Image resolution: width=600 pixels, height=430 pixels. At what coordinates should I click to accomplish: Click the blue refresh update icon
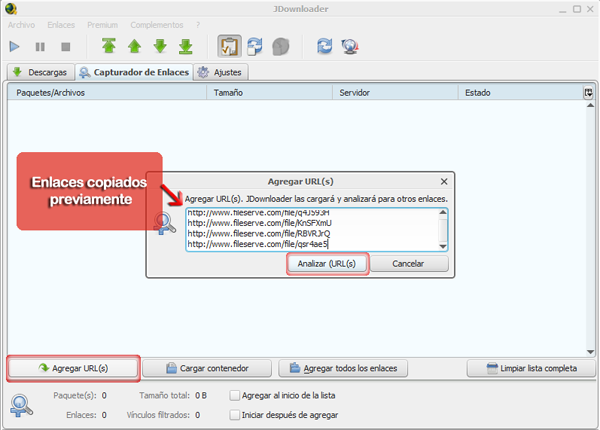pos(324,46)
